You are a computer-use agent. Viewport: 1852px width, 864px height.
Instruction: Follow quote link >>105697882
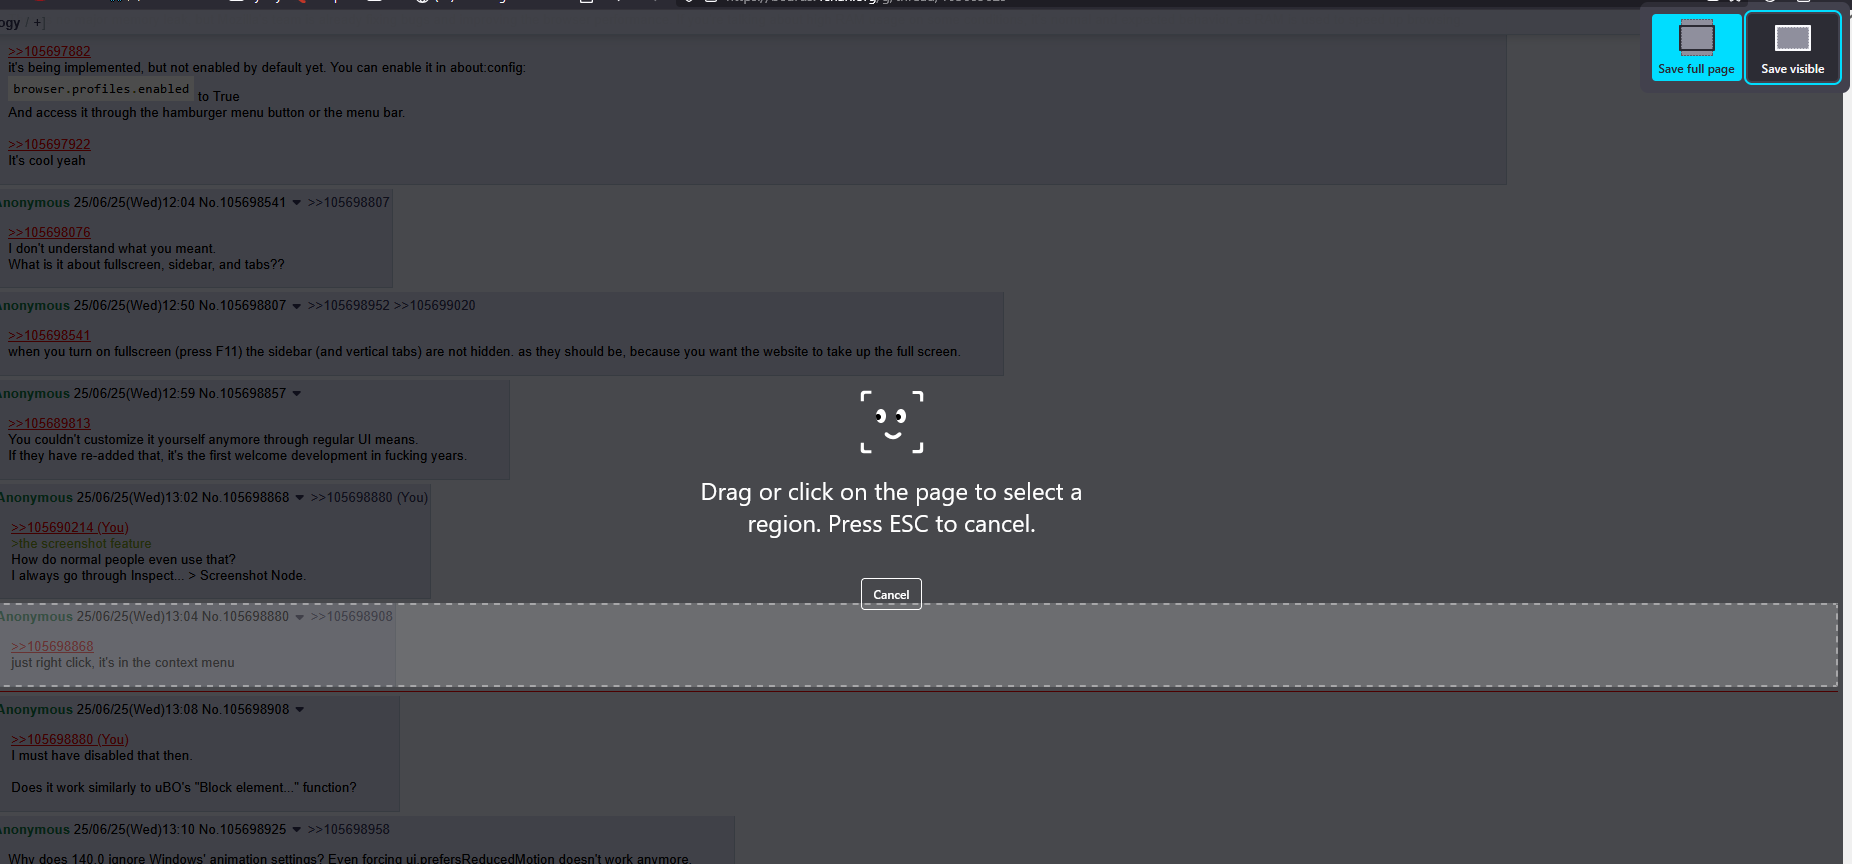(49, 51)
